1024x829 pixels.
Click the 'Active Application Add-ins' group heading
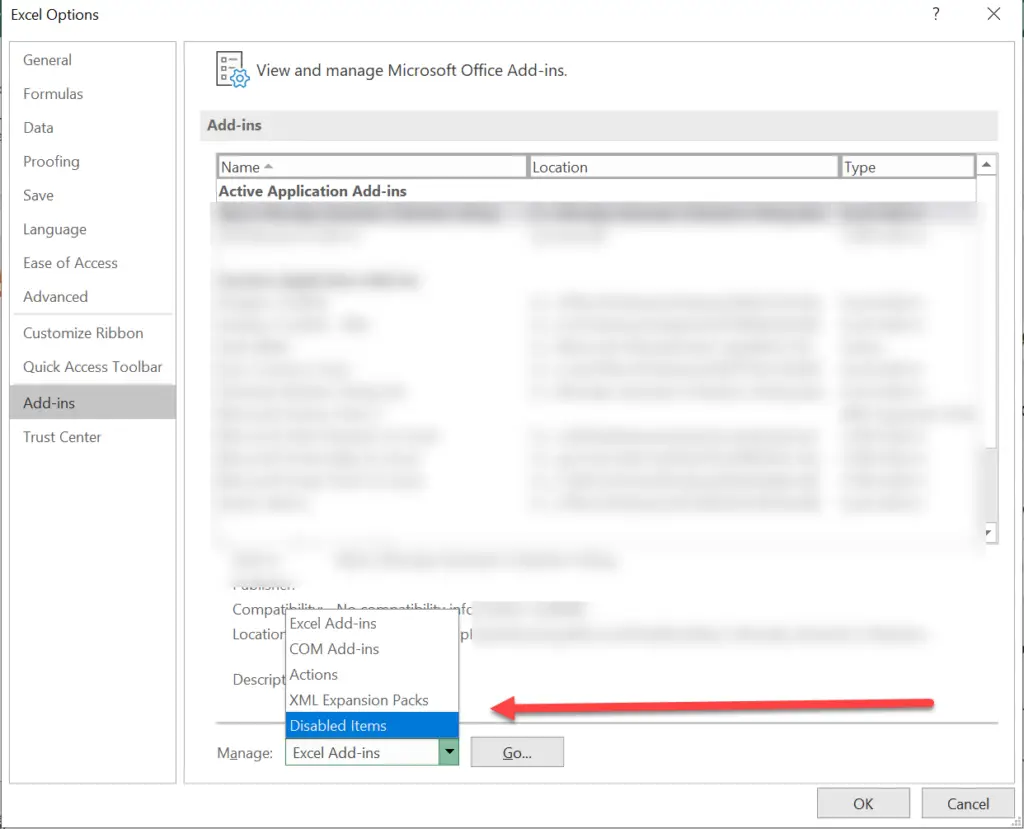coord(313,191)
